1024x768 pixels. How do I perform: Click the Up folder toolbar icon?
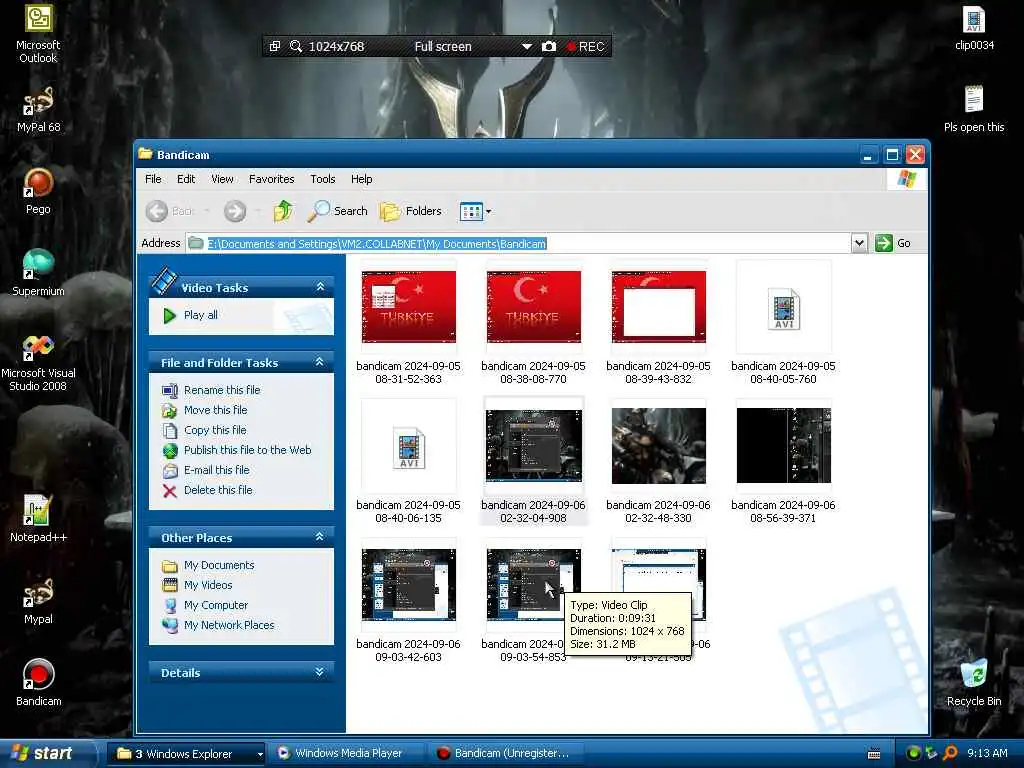pyautogui.click(x=283, y=211)
